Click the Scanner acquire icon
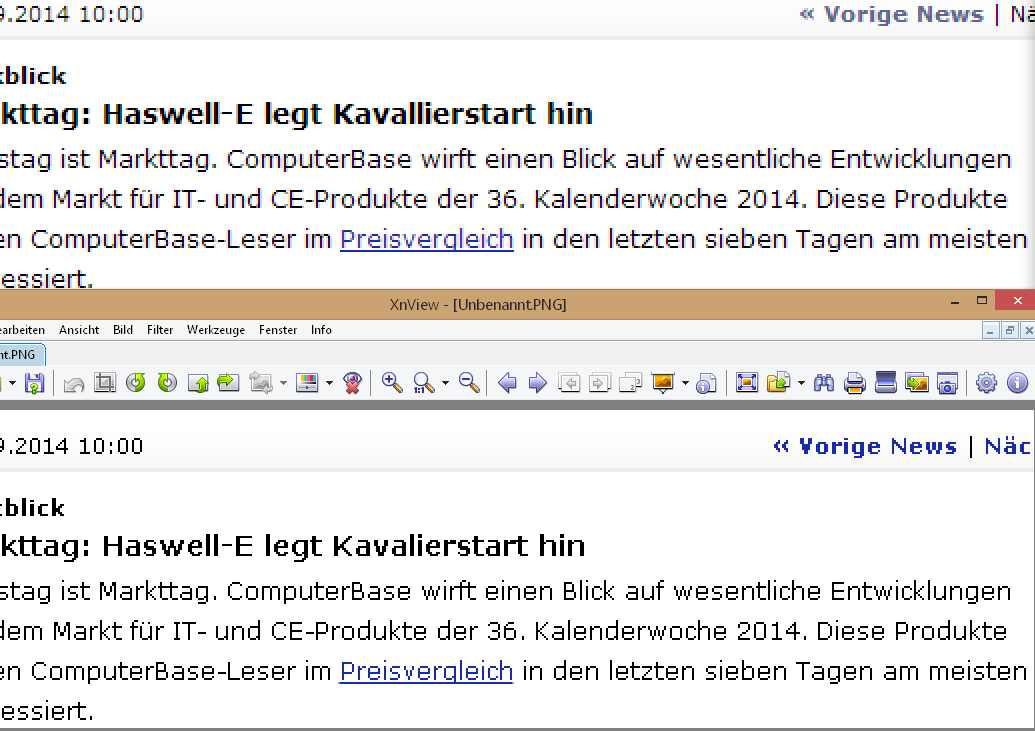This screenshot has height=731, width=1035. (885, 383)
